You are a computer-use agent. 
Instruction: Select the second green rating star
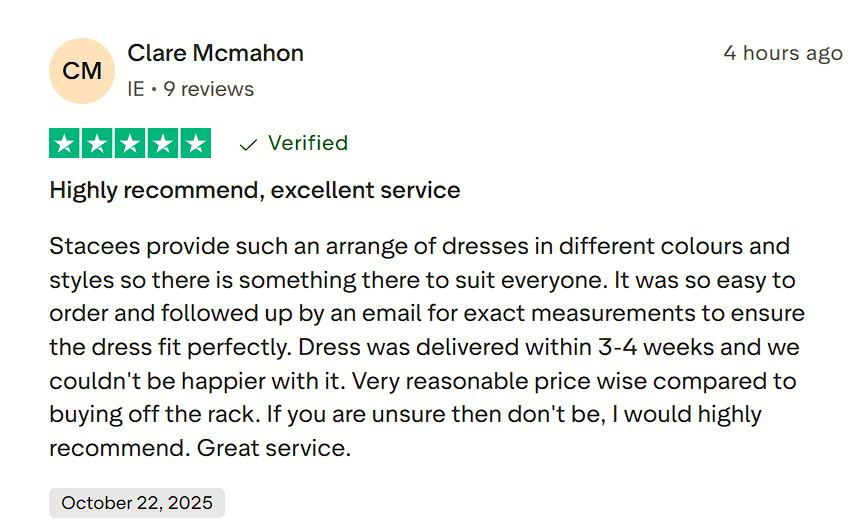click(98, 144)
